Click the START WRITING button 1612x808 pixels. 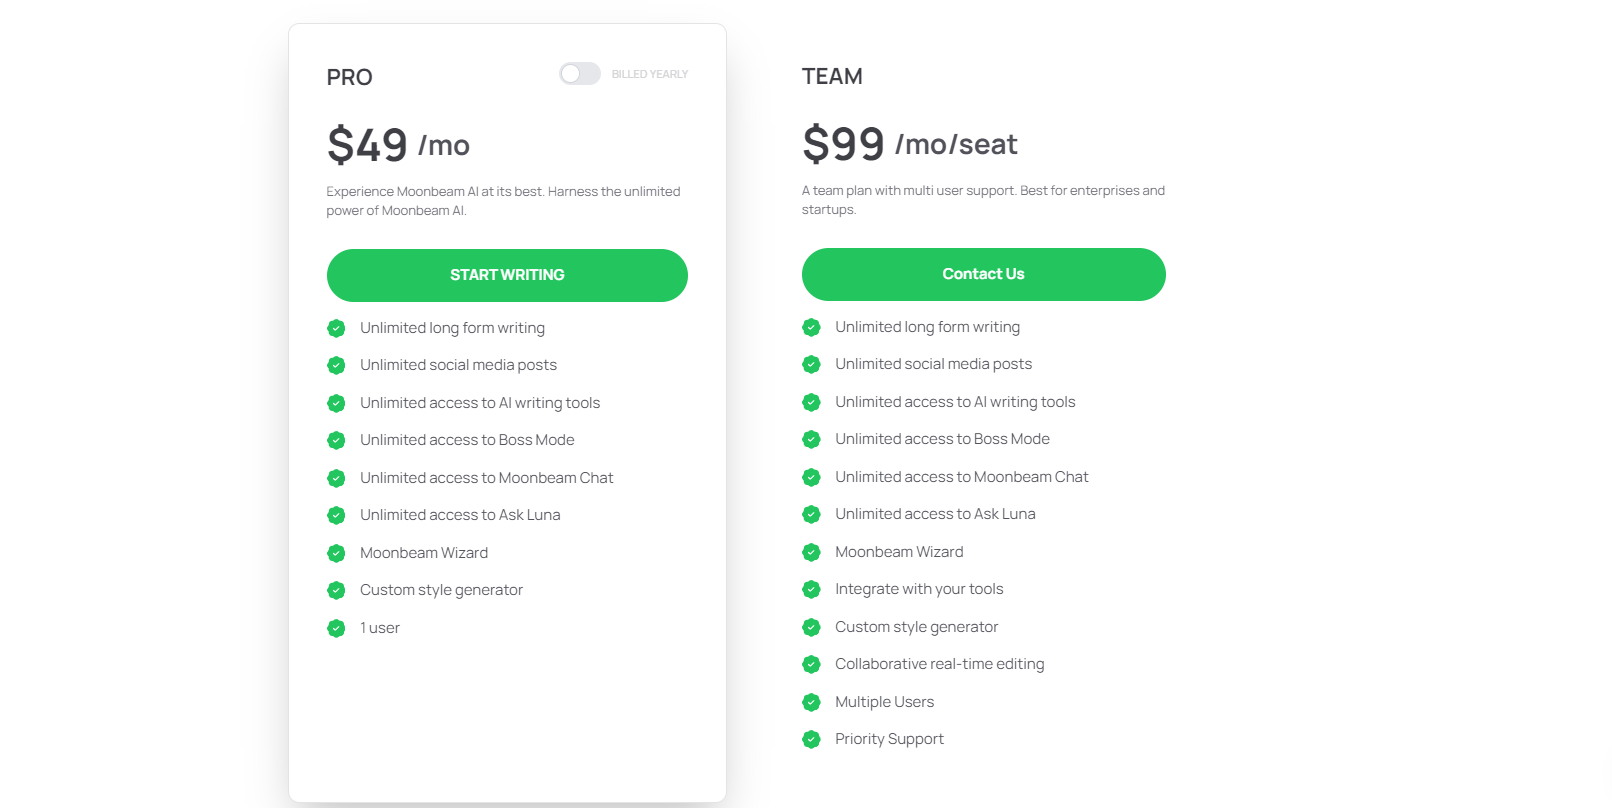tap(507, 275)
